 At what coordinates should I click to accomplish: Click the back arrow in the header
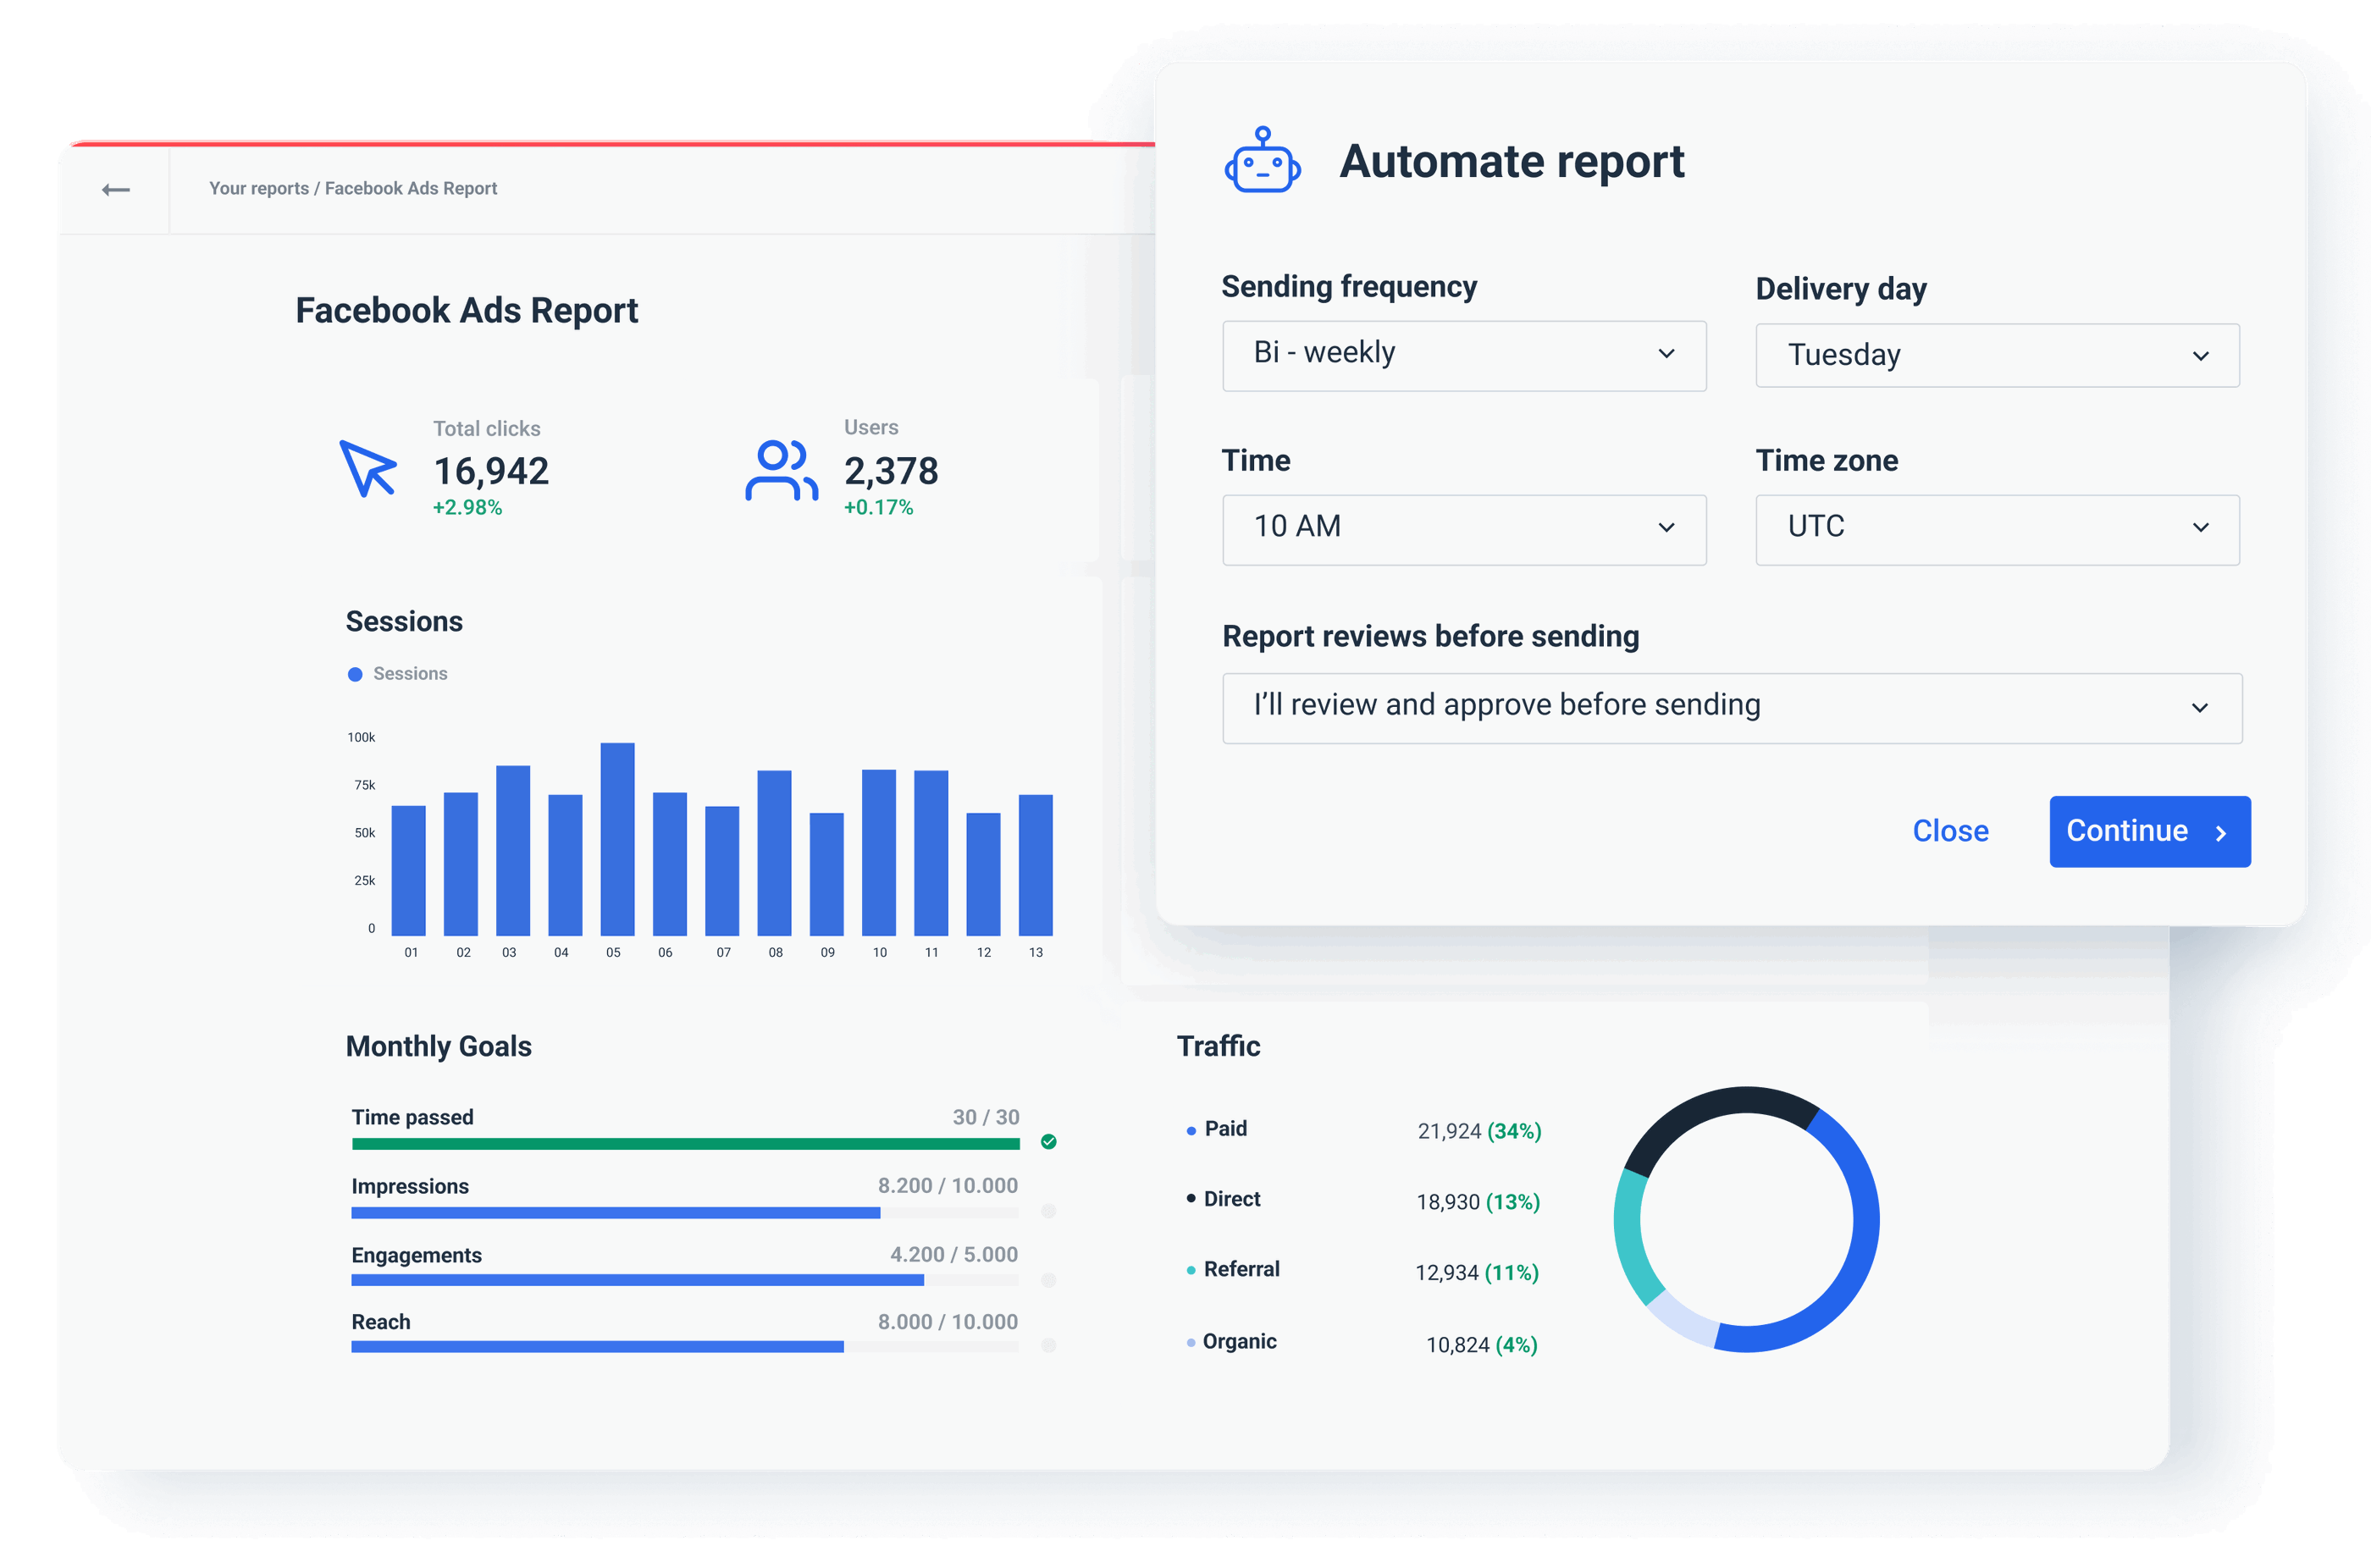(x=115, y=188)
